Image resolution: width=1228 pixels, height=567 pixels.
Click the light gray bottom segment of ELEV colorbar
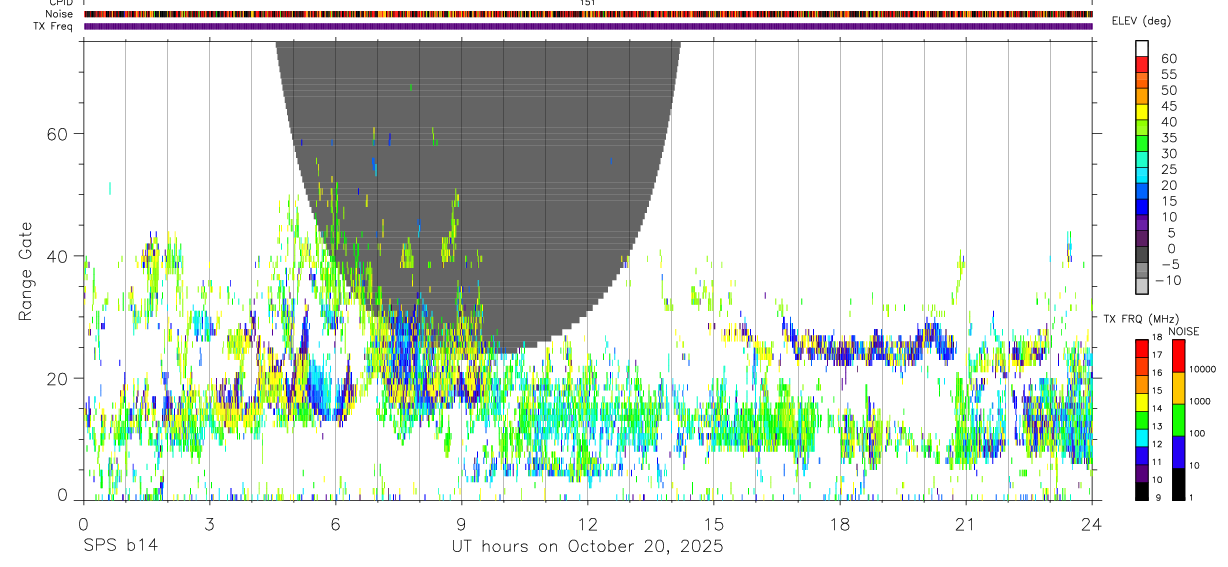pos(1142,286)
